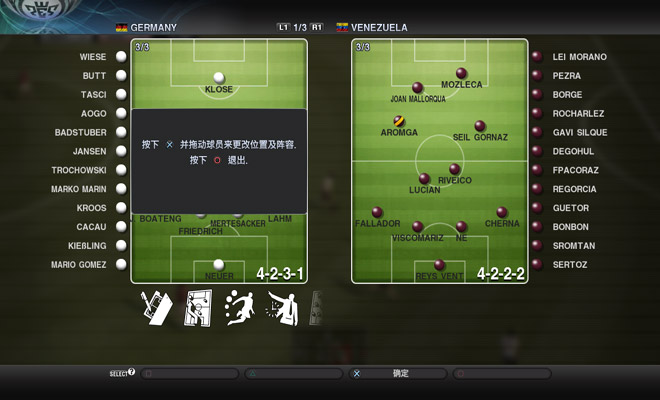This screenshot has width=660, height=400.
Task: Open the manager instructions icon
Action: tap(282, 309)
